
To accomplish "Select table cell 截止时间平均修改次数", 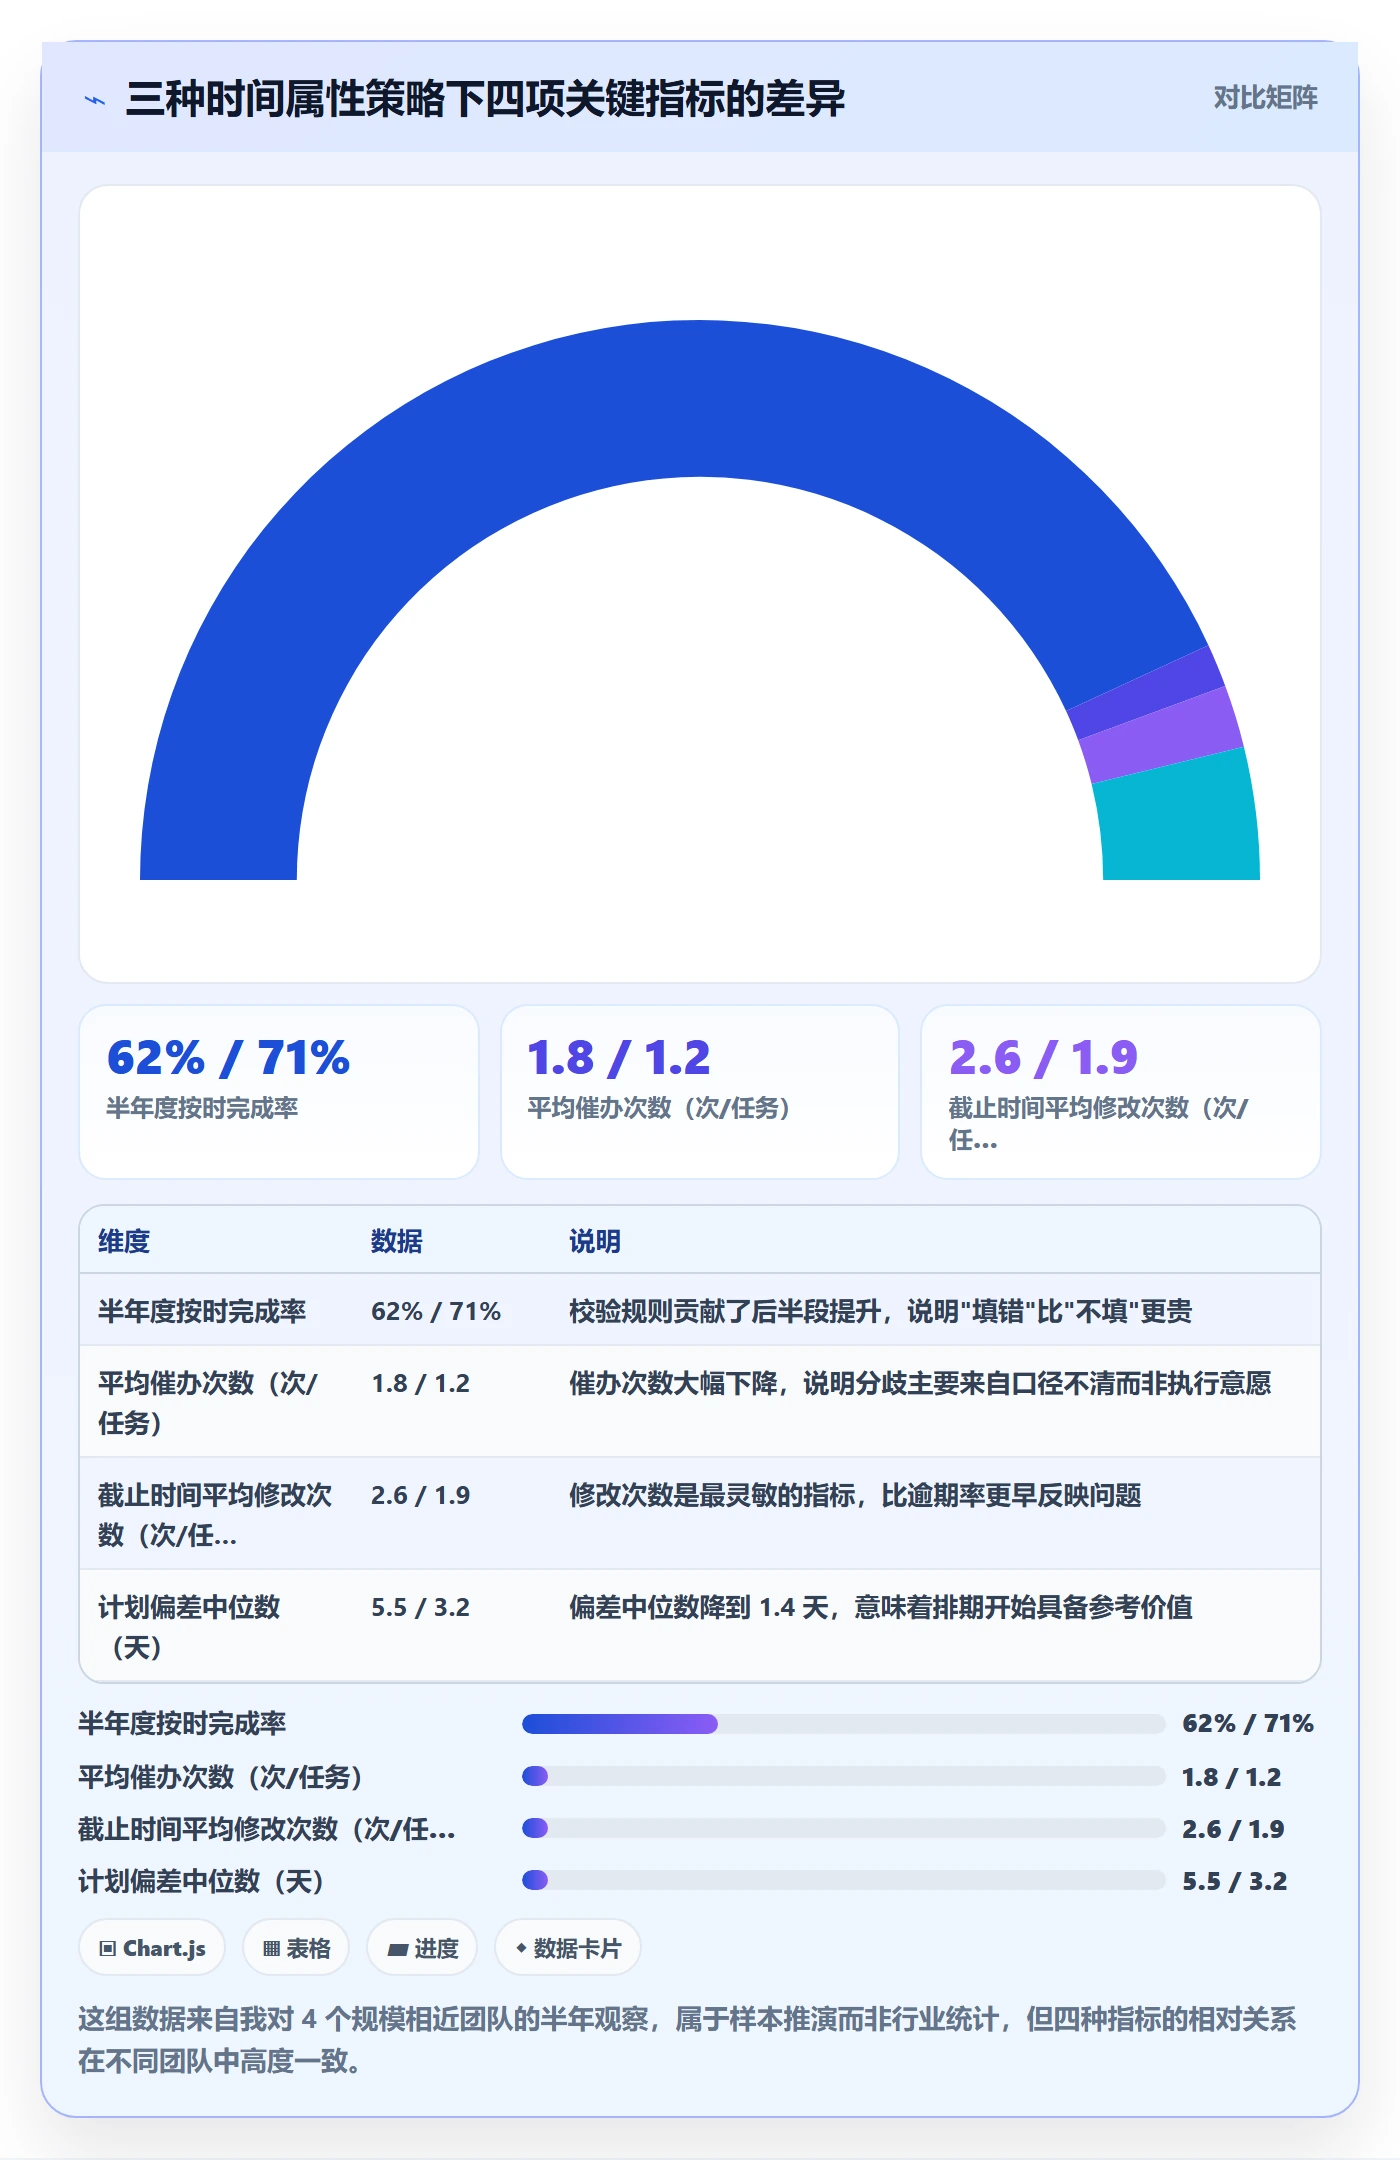I will tap(215, 1514).
